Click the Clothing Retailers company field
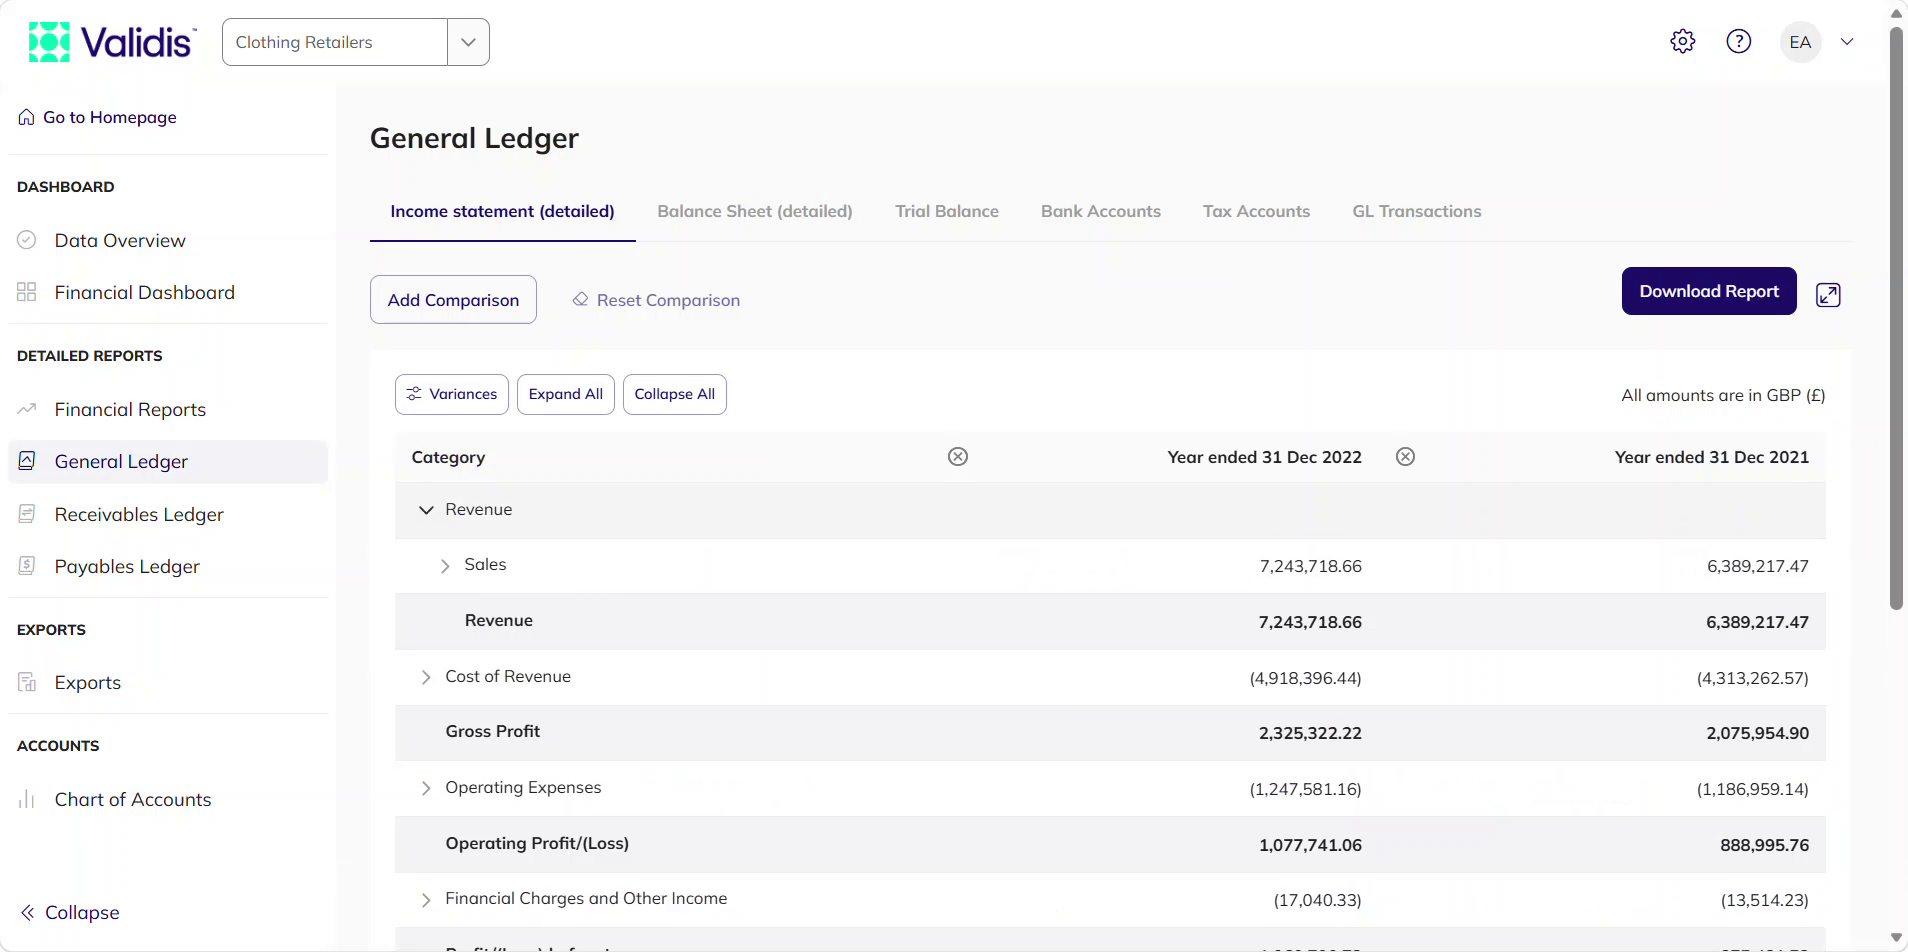Image resolution: width=1908 pixels, height=952 pixels. tap(335, 42)
